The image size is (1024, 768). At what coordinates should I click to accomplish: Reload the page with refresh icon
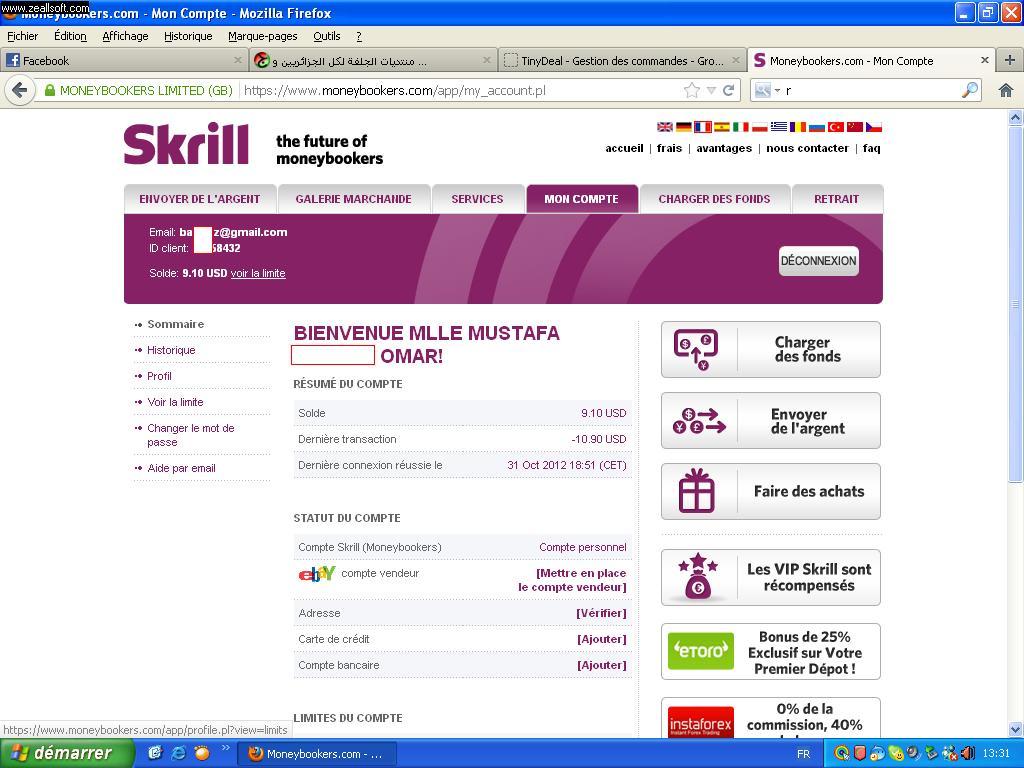pyautogui.click(x=729, y=90)
